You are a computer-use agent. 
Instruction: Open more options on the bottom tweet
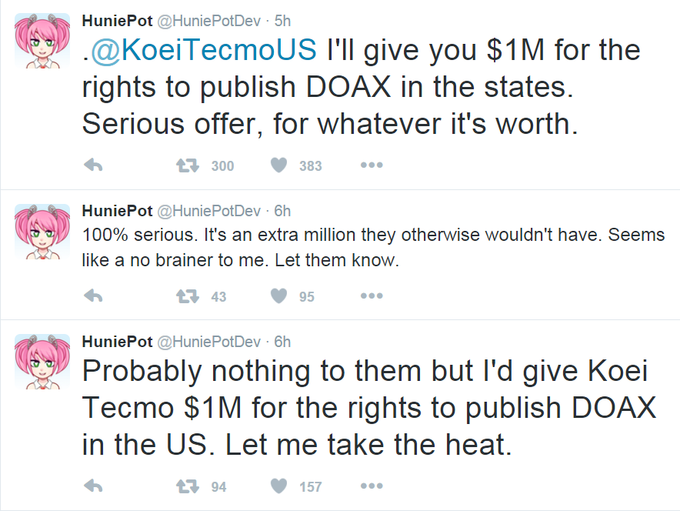[x=372, y=486]
